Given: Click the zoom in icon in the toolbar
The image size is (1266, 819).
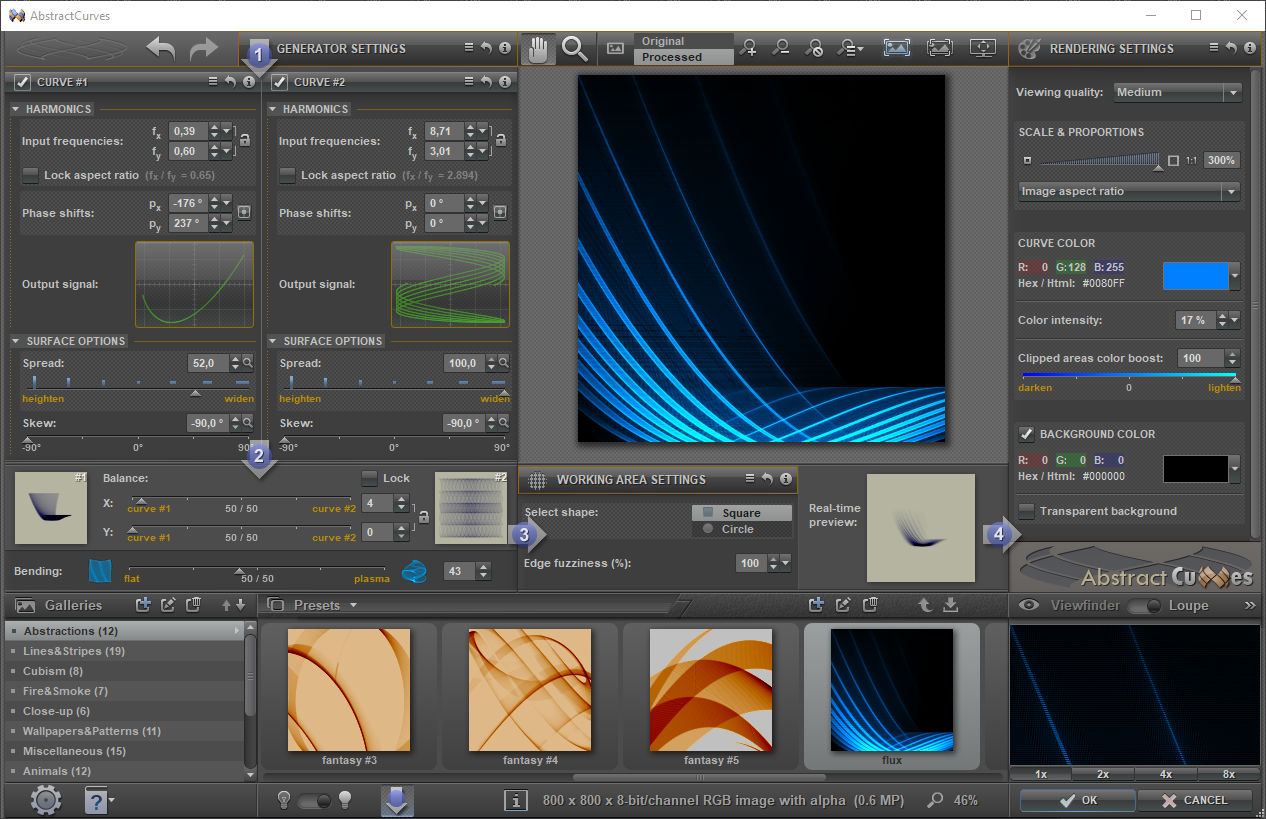Looking at the screenshot, I should [748, 48].
